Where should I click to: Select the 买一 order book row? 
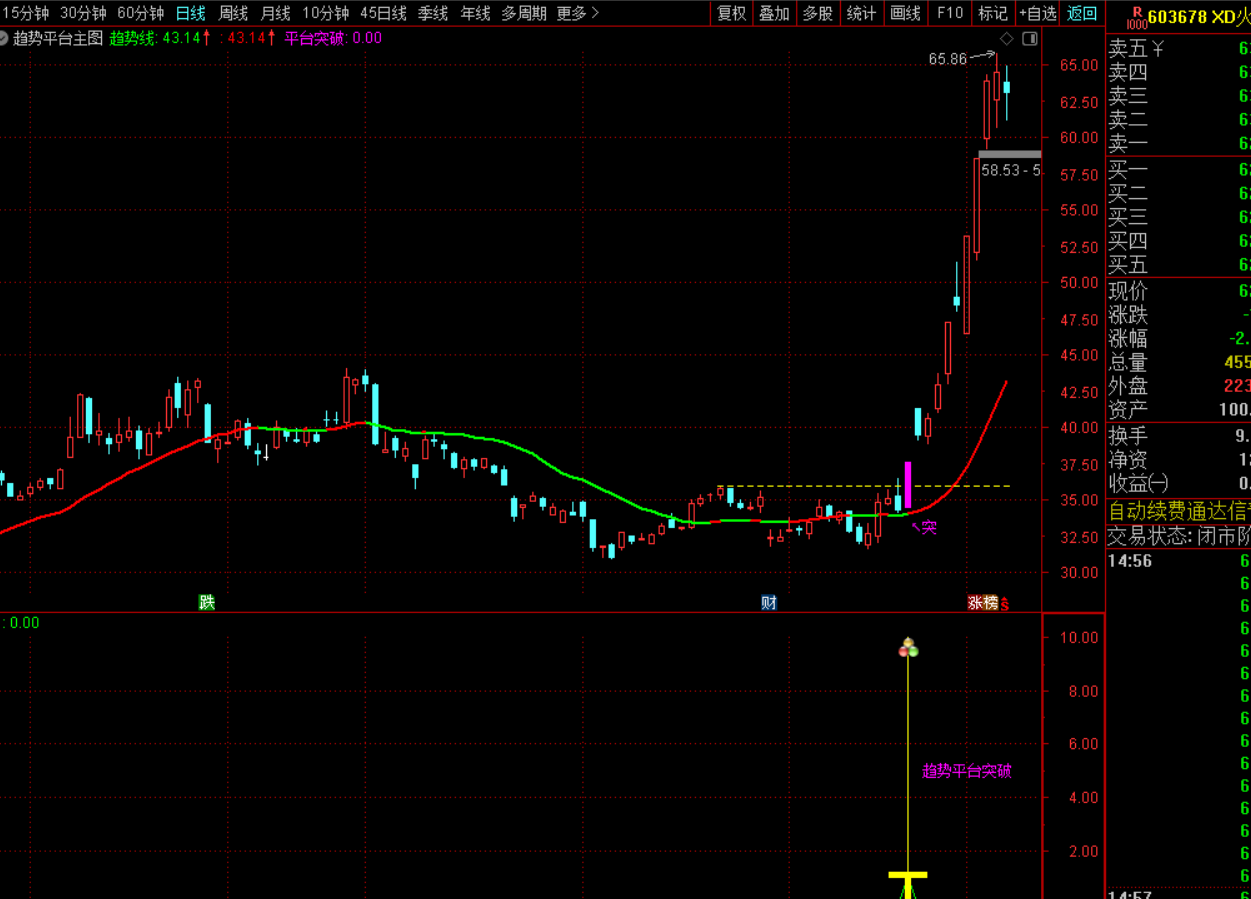point(1178,169)
